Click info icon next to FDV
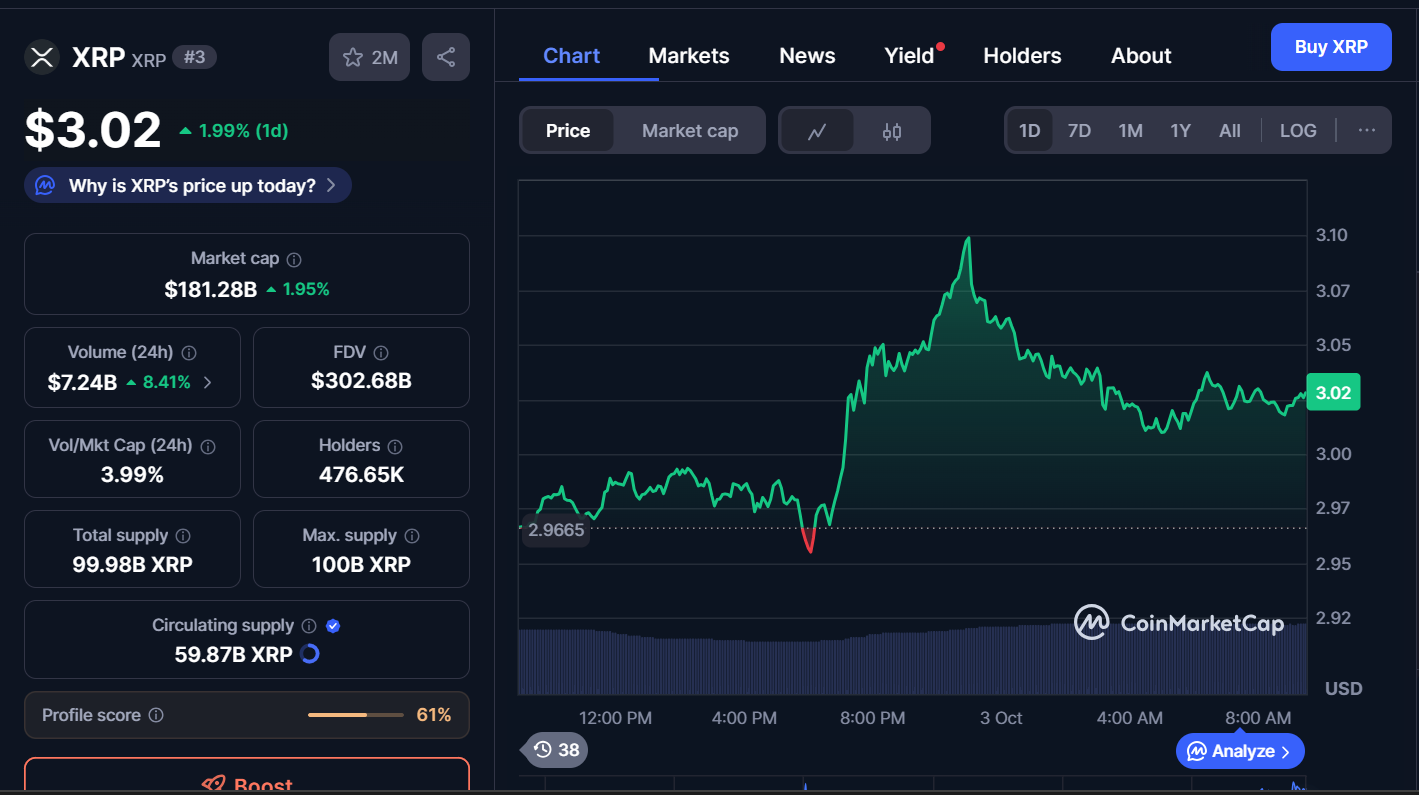Image resolution: width=1419 pixels, height=795 pixels. pos(381,353)
